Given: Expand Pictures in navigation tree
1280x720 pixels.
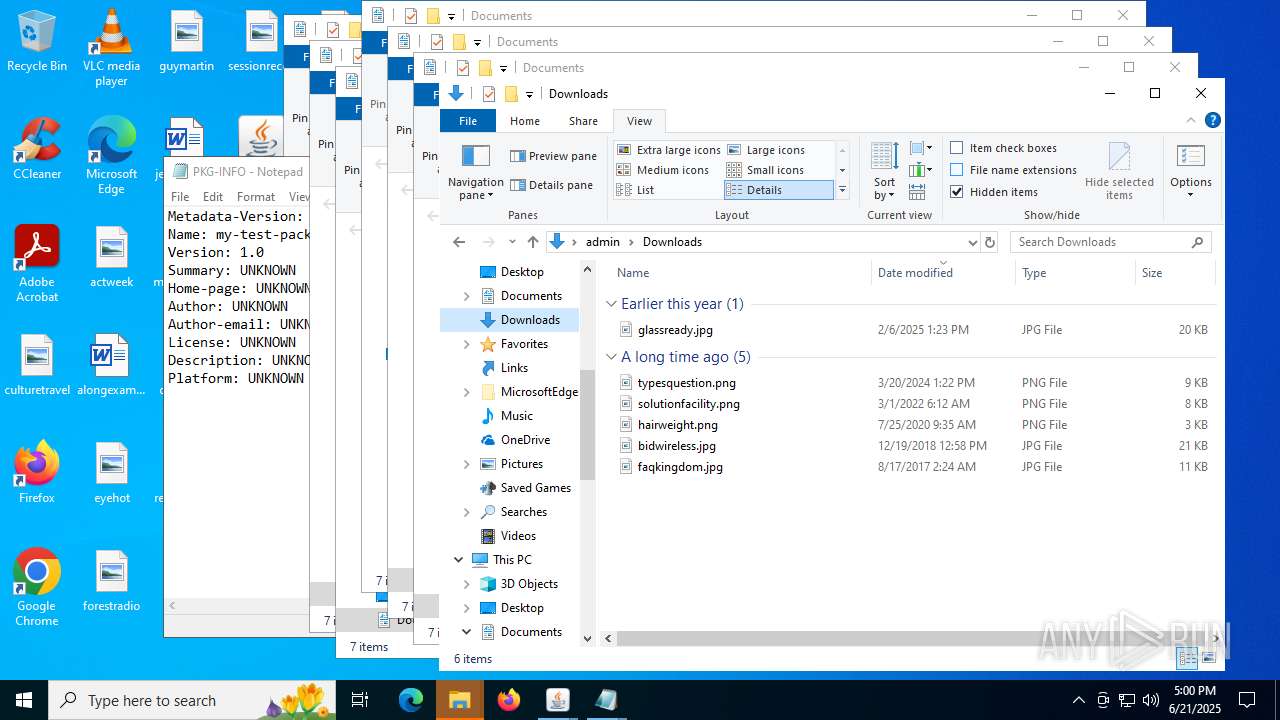Looking at the screenshot, I should [466, 464].
